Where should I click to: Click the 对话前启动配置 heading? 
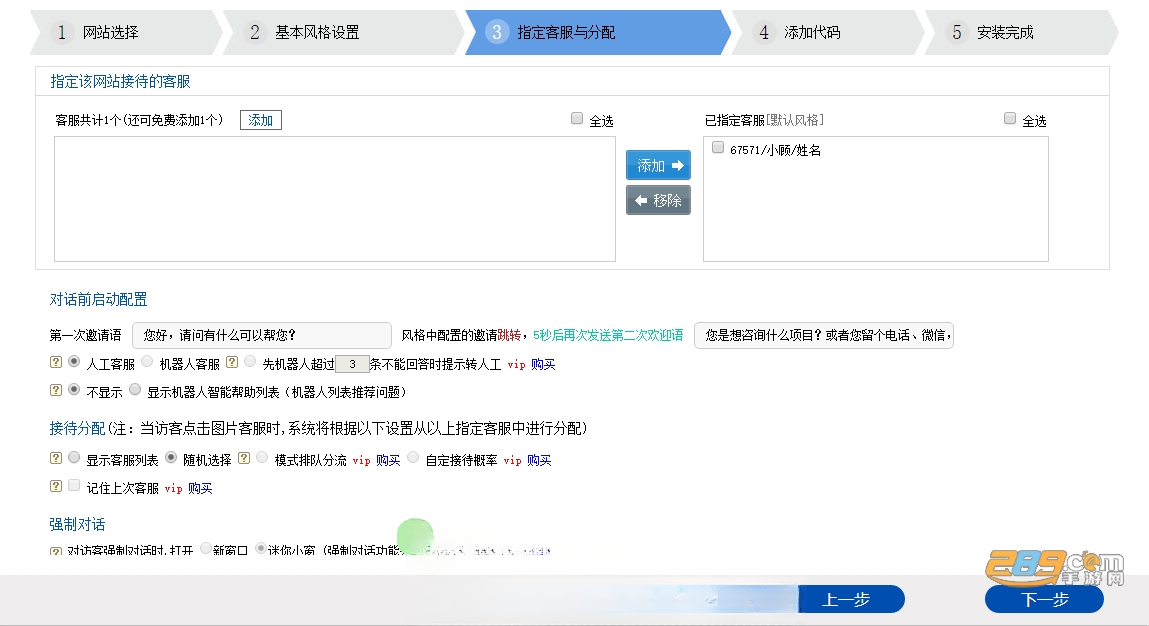click(98, 300)
